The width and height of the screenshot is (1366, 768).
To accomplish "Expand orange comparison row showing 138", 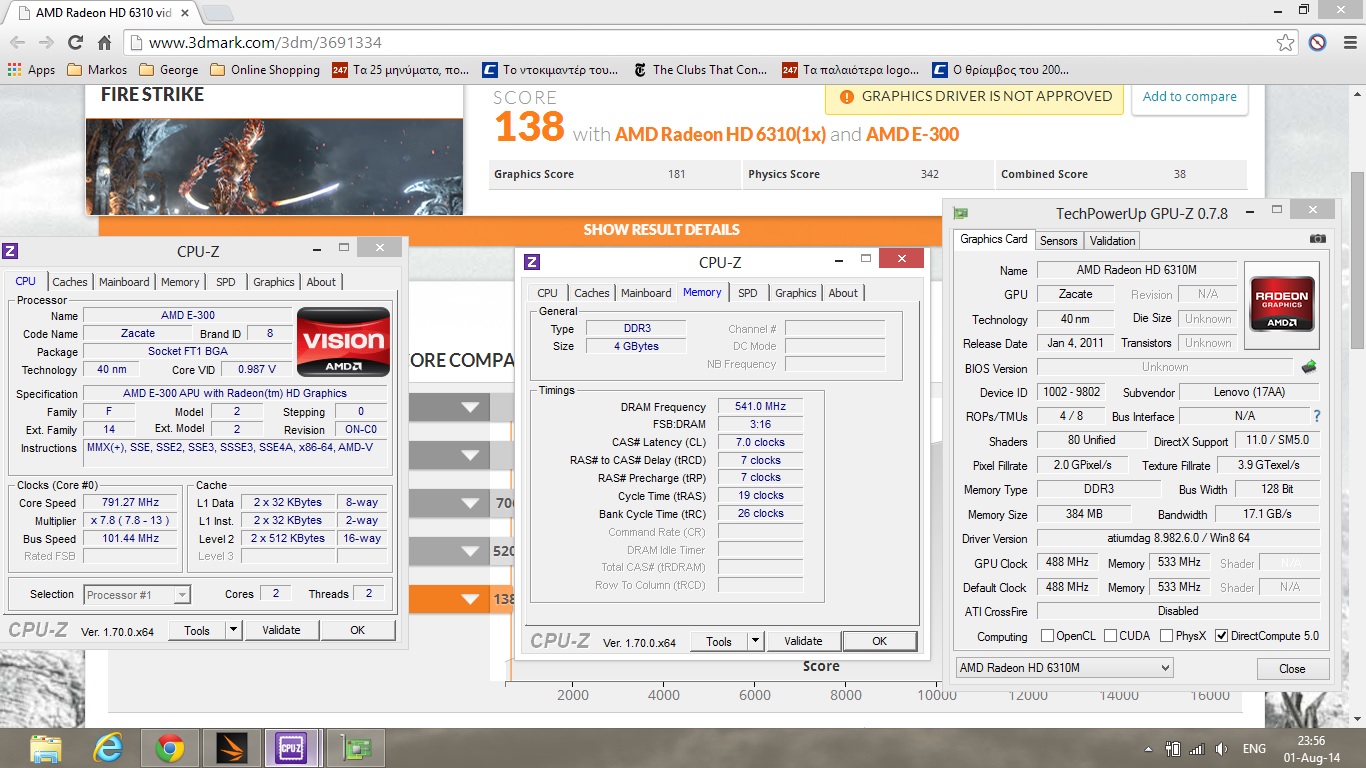I will coord(471,599).
